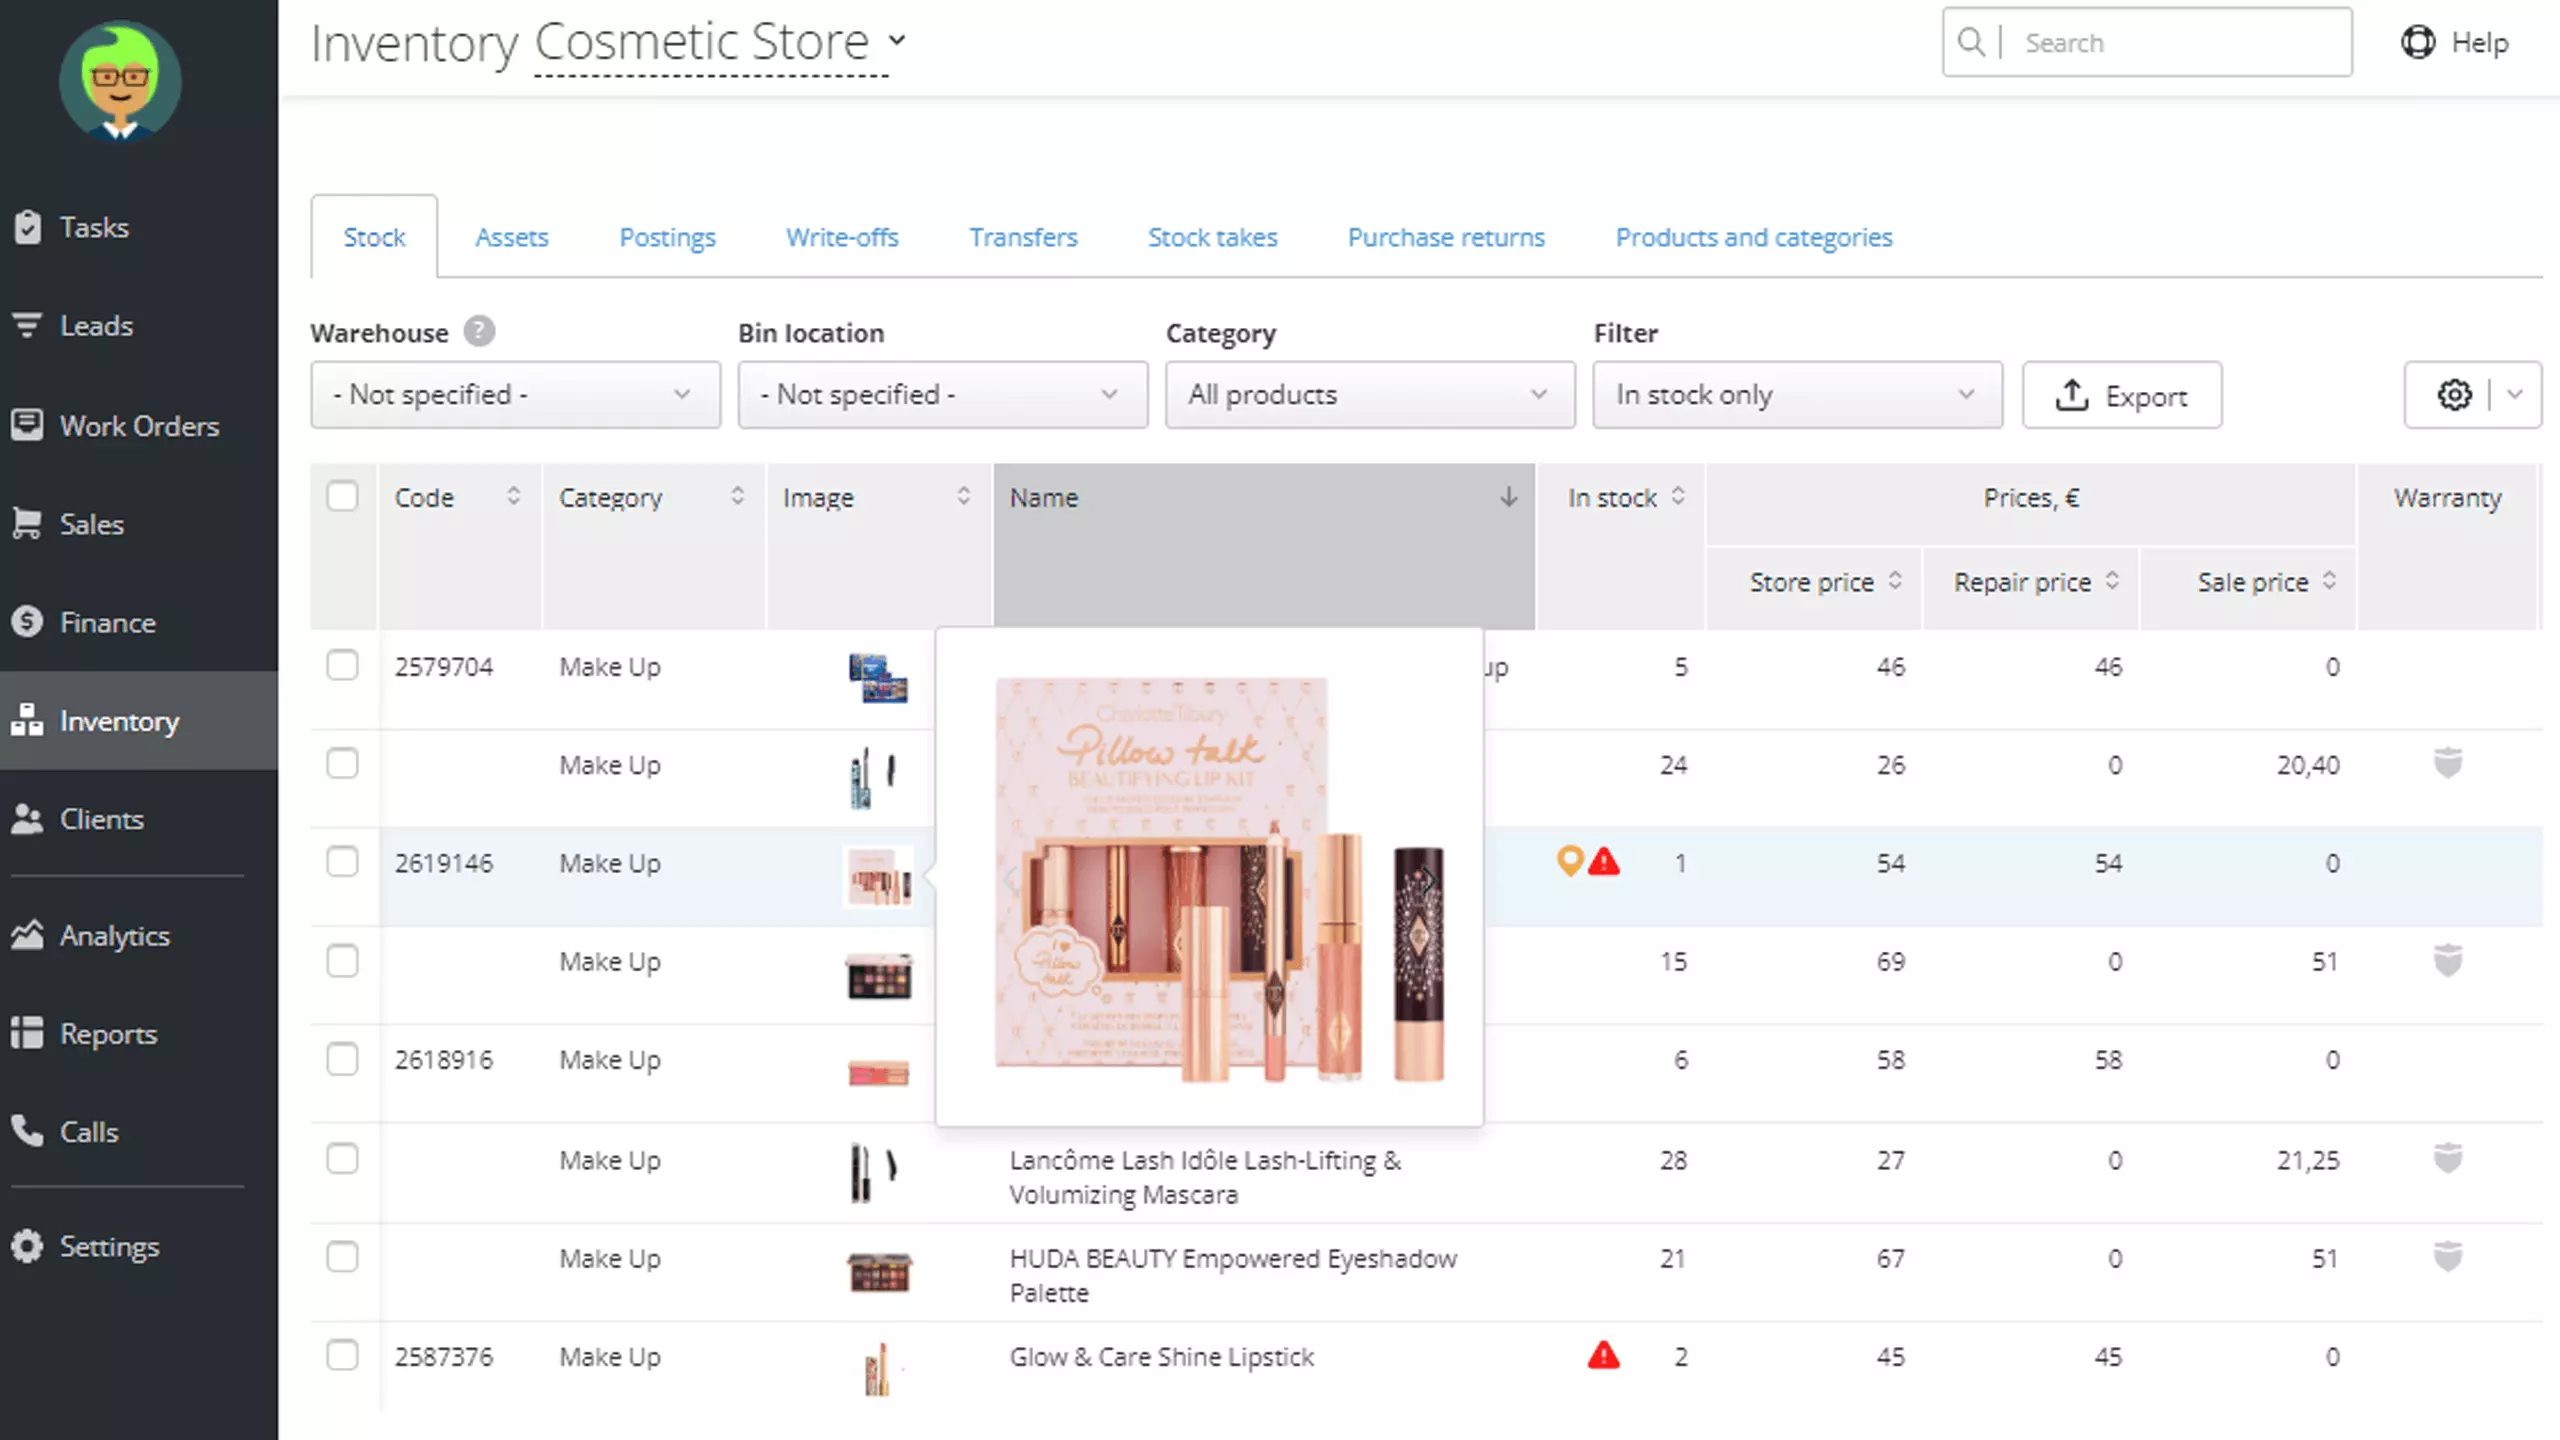Tick checkbox for code 2587376
Viewport: 2560px width, 1440px height.
click(342, 1355)
